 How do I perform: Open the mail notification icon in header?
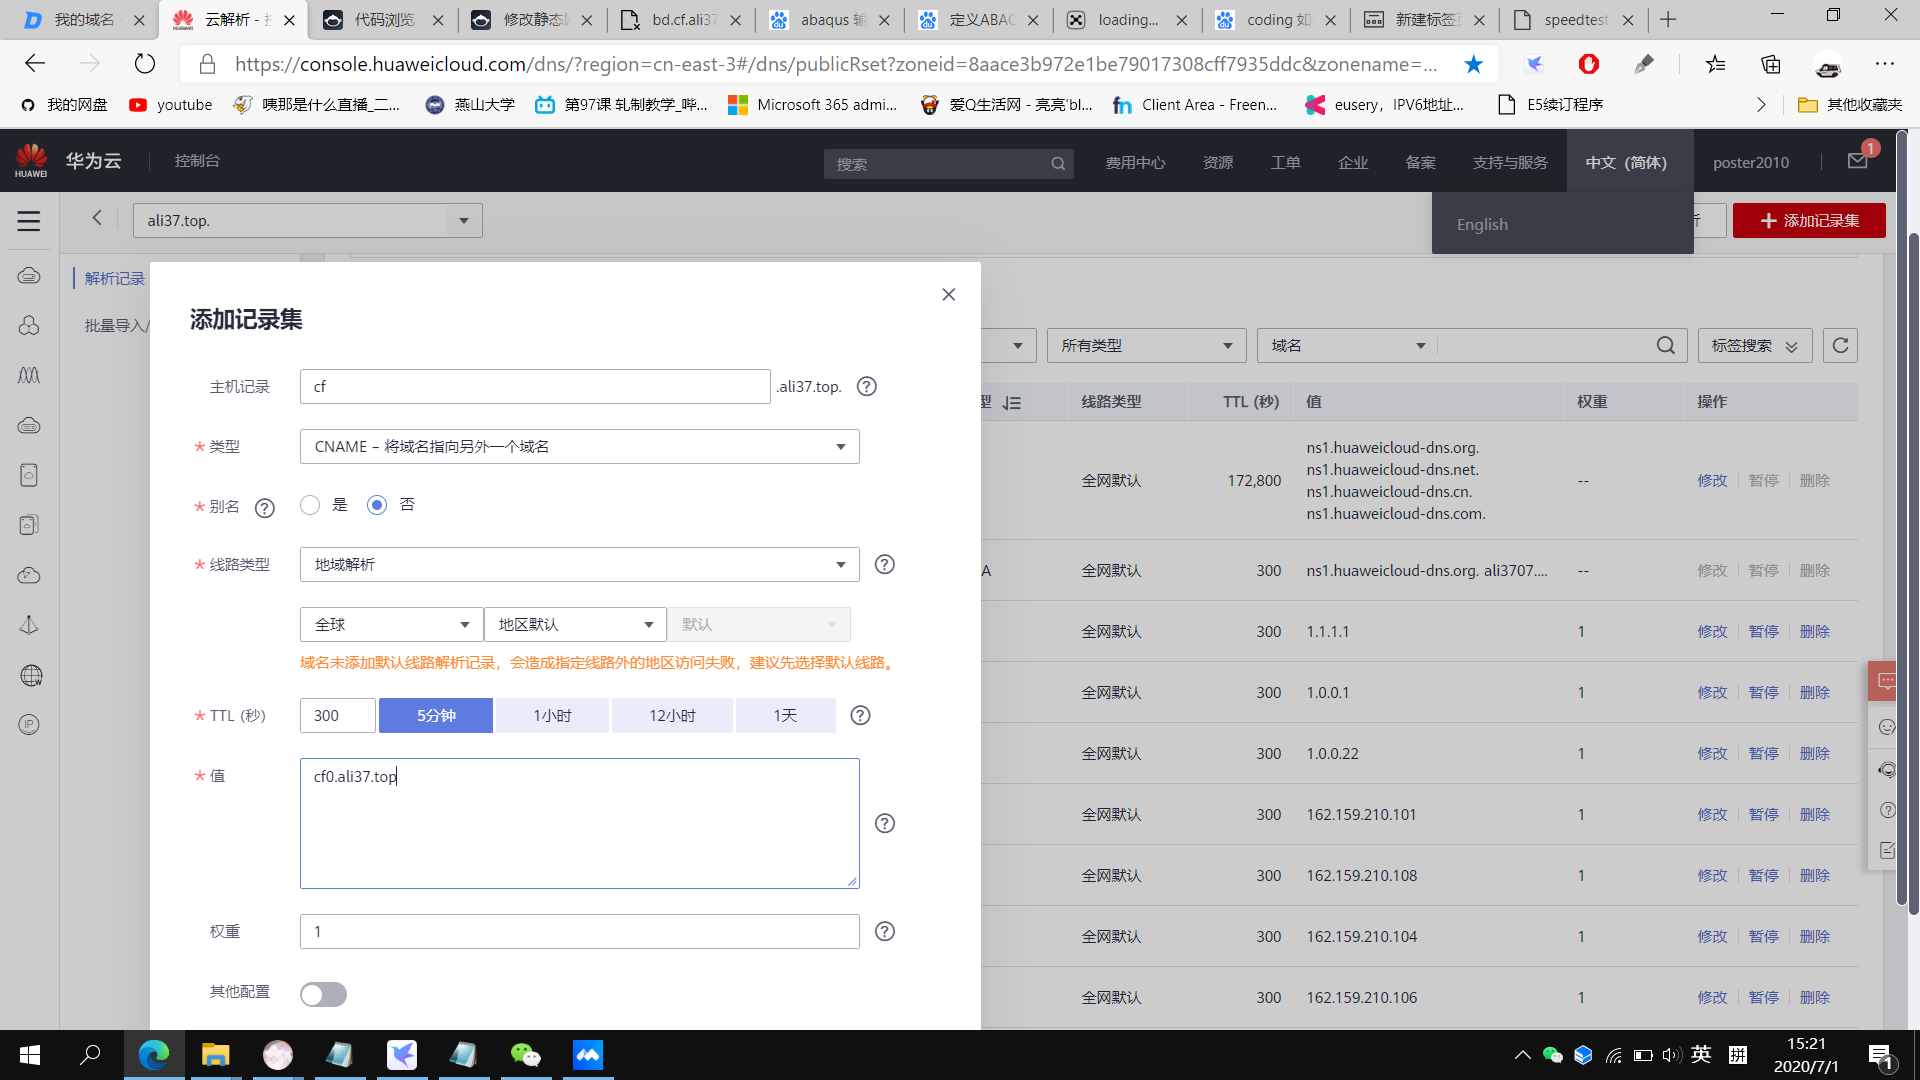coord(1858,161)
